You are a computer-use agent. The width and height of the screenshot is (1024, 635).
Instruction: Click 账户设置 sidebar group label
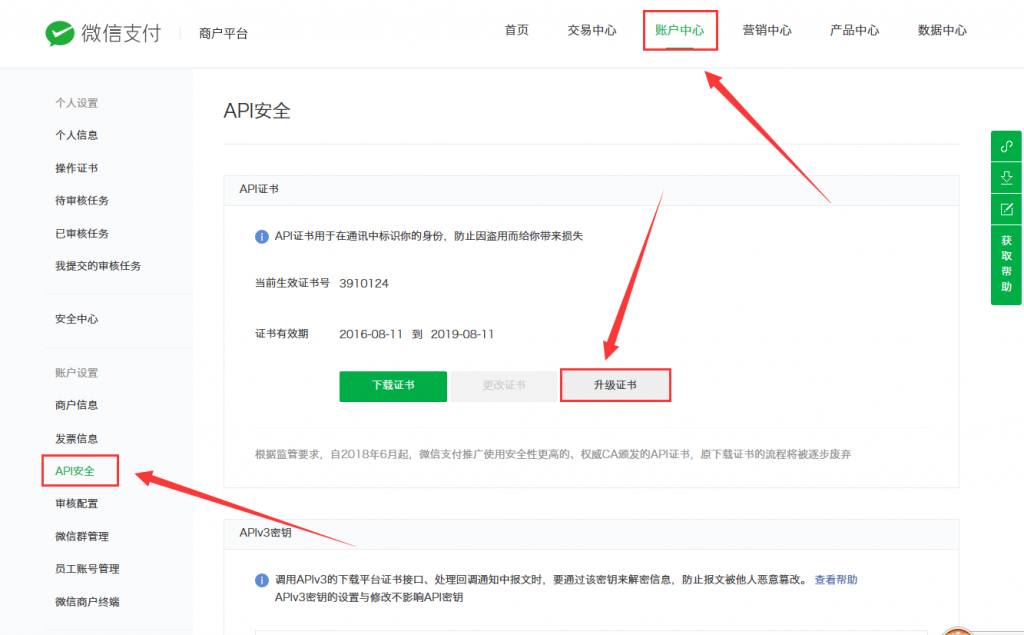point(76,373)
